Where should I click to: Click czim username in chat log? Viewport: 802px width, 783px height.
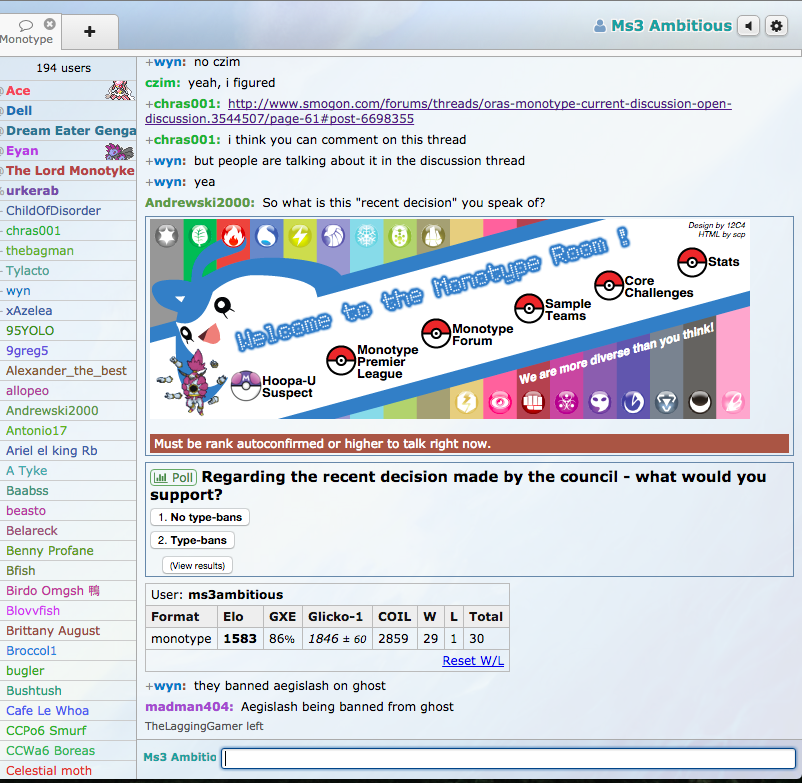pyautogui.click(x=163, y=82)
